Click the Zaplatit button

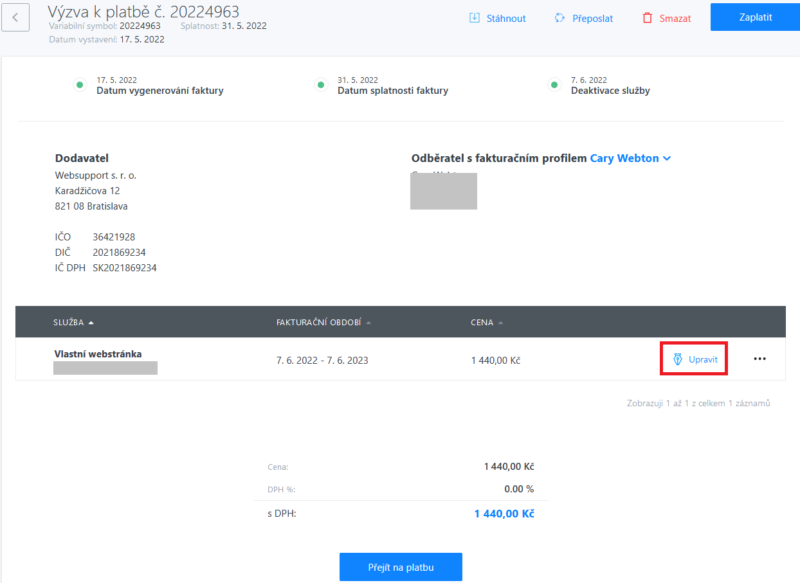755,17
